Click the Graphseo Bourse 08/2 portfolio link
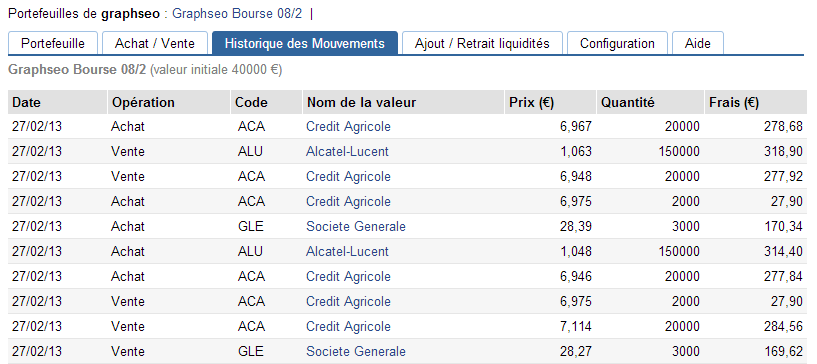 237,14
